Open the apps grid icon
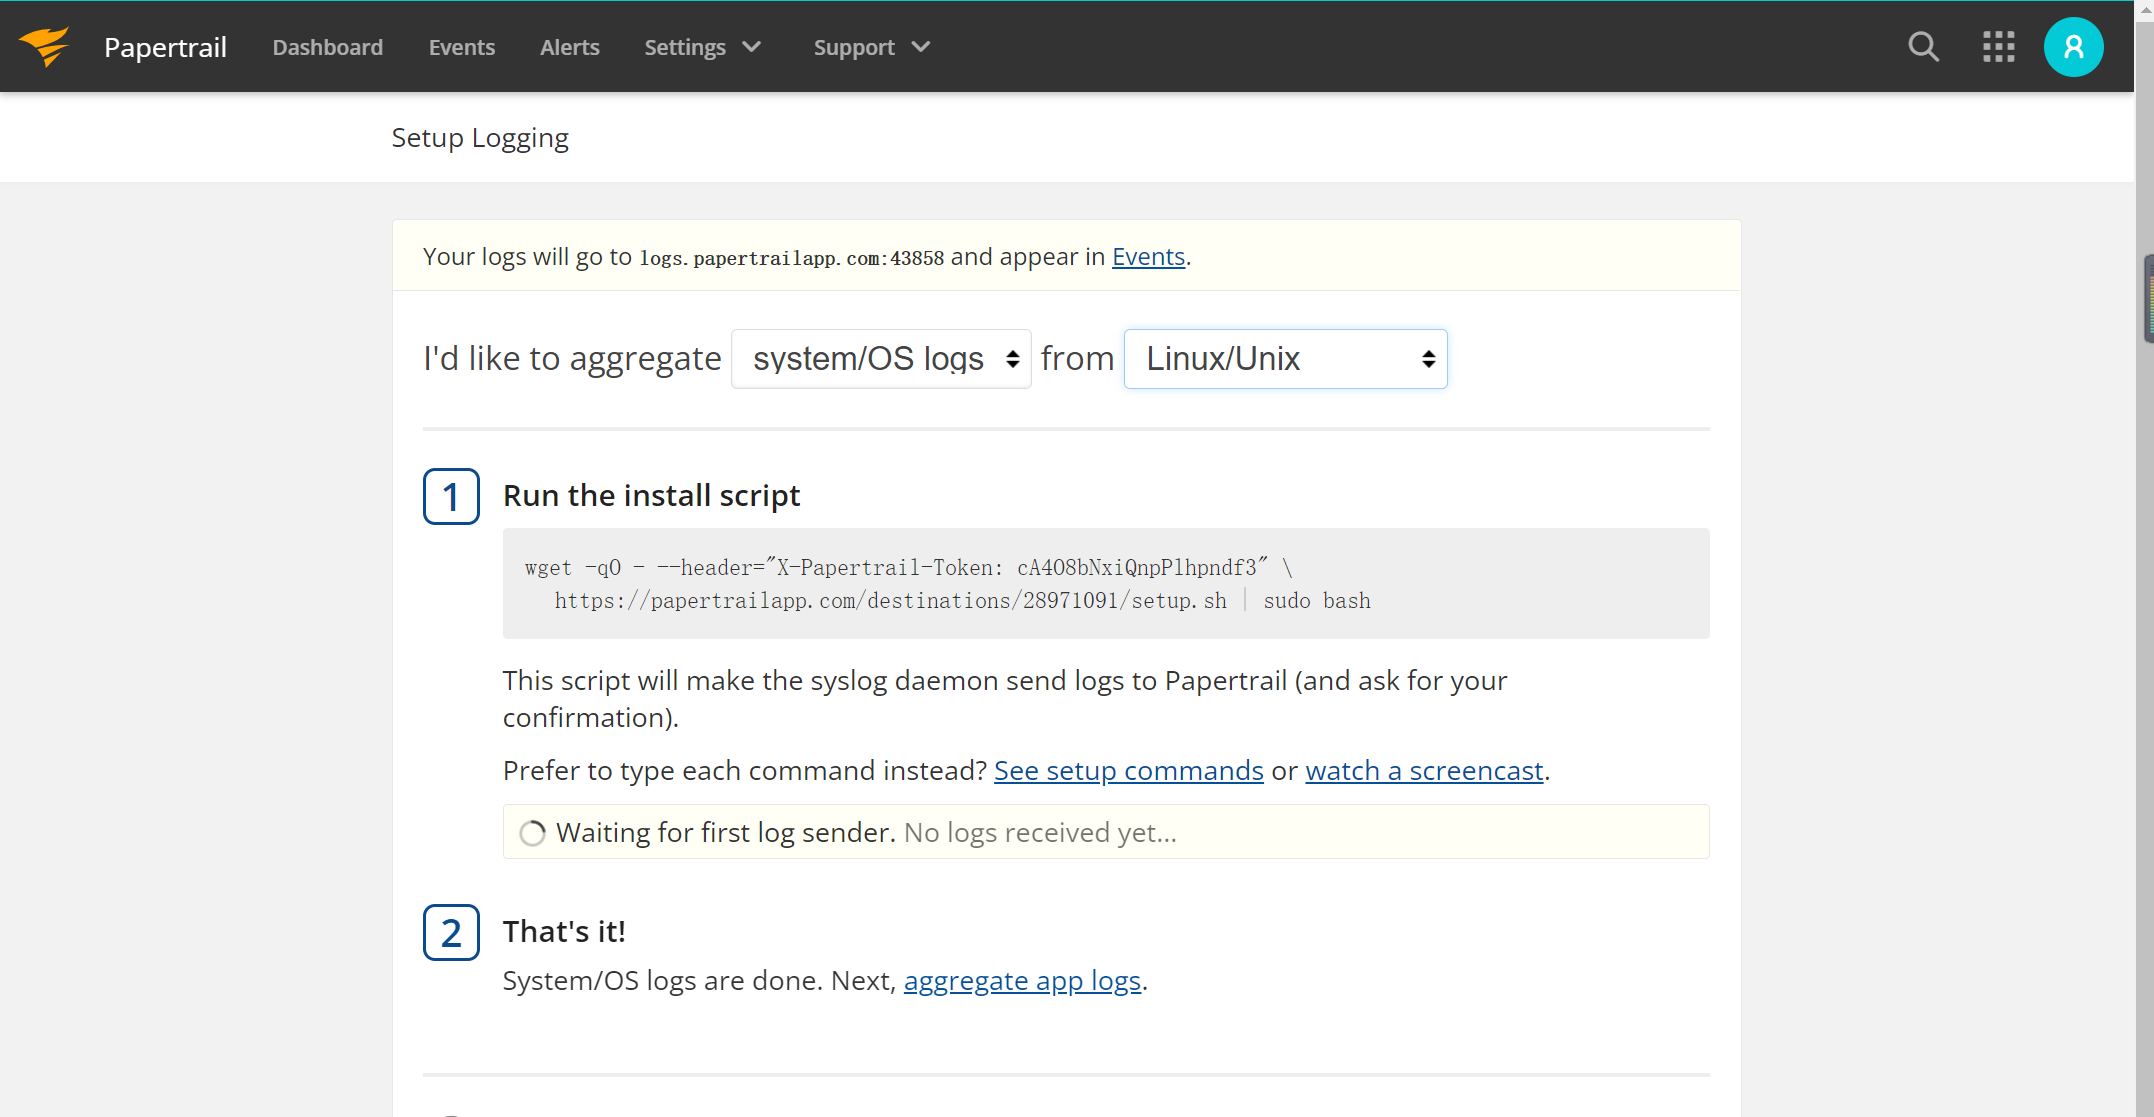Image resolution: width=2154 pixels, height=1117 pixels. tap(1998, 47)
